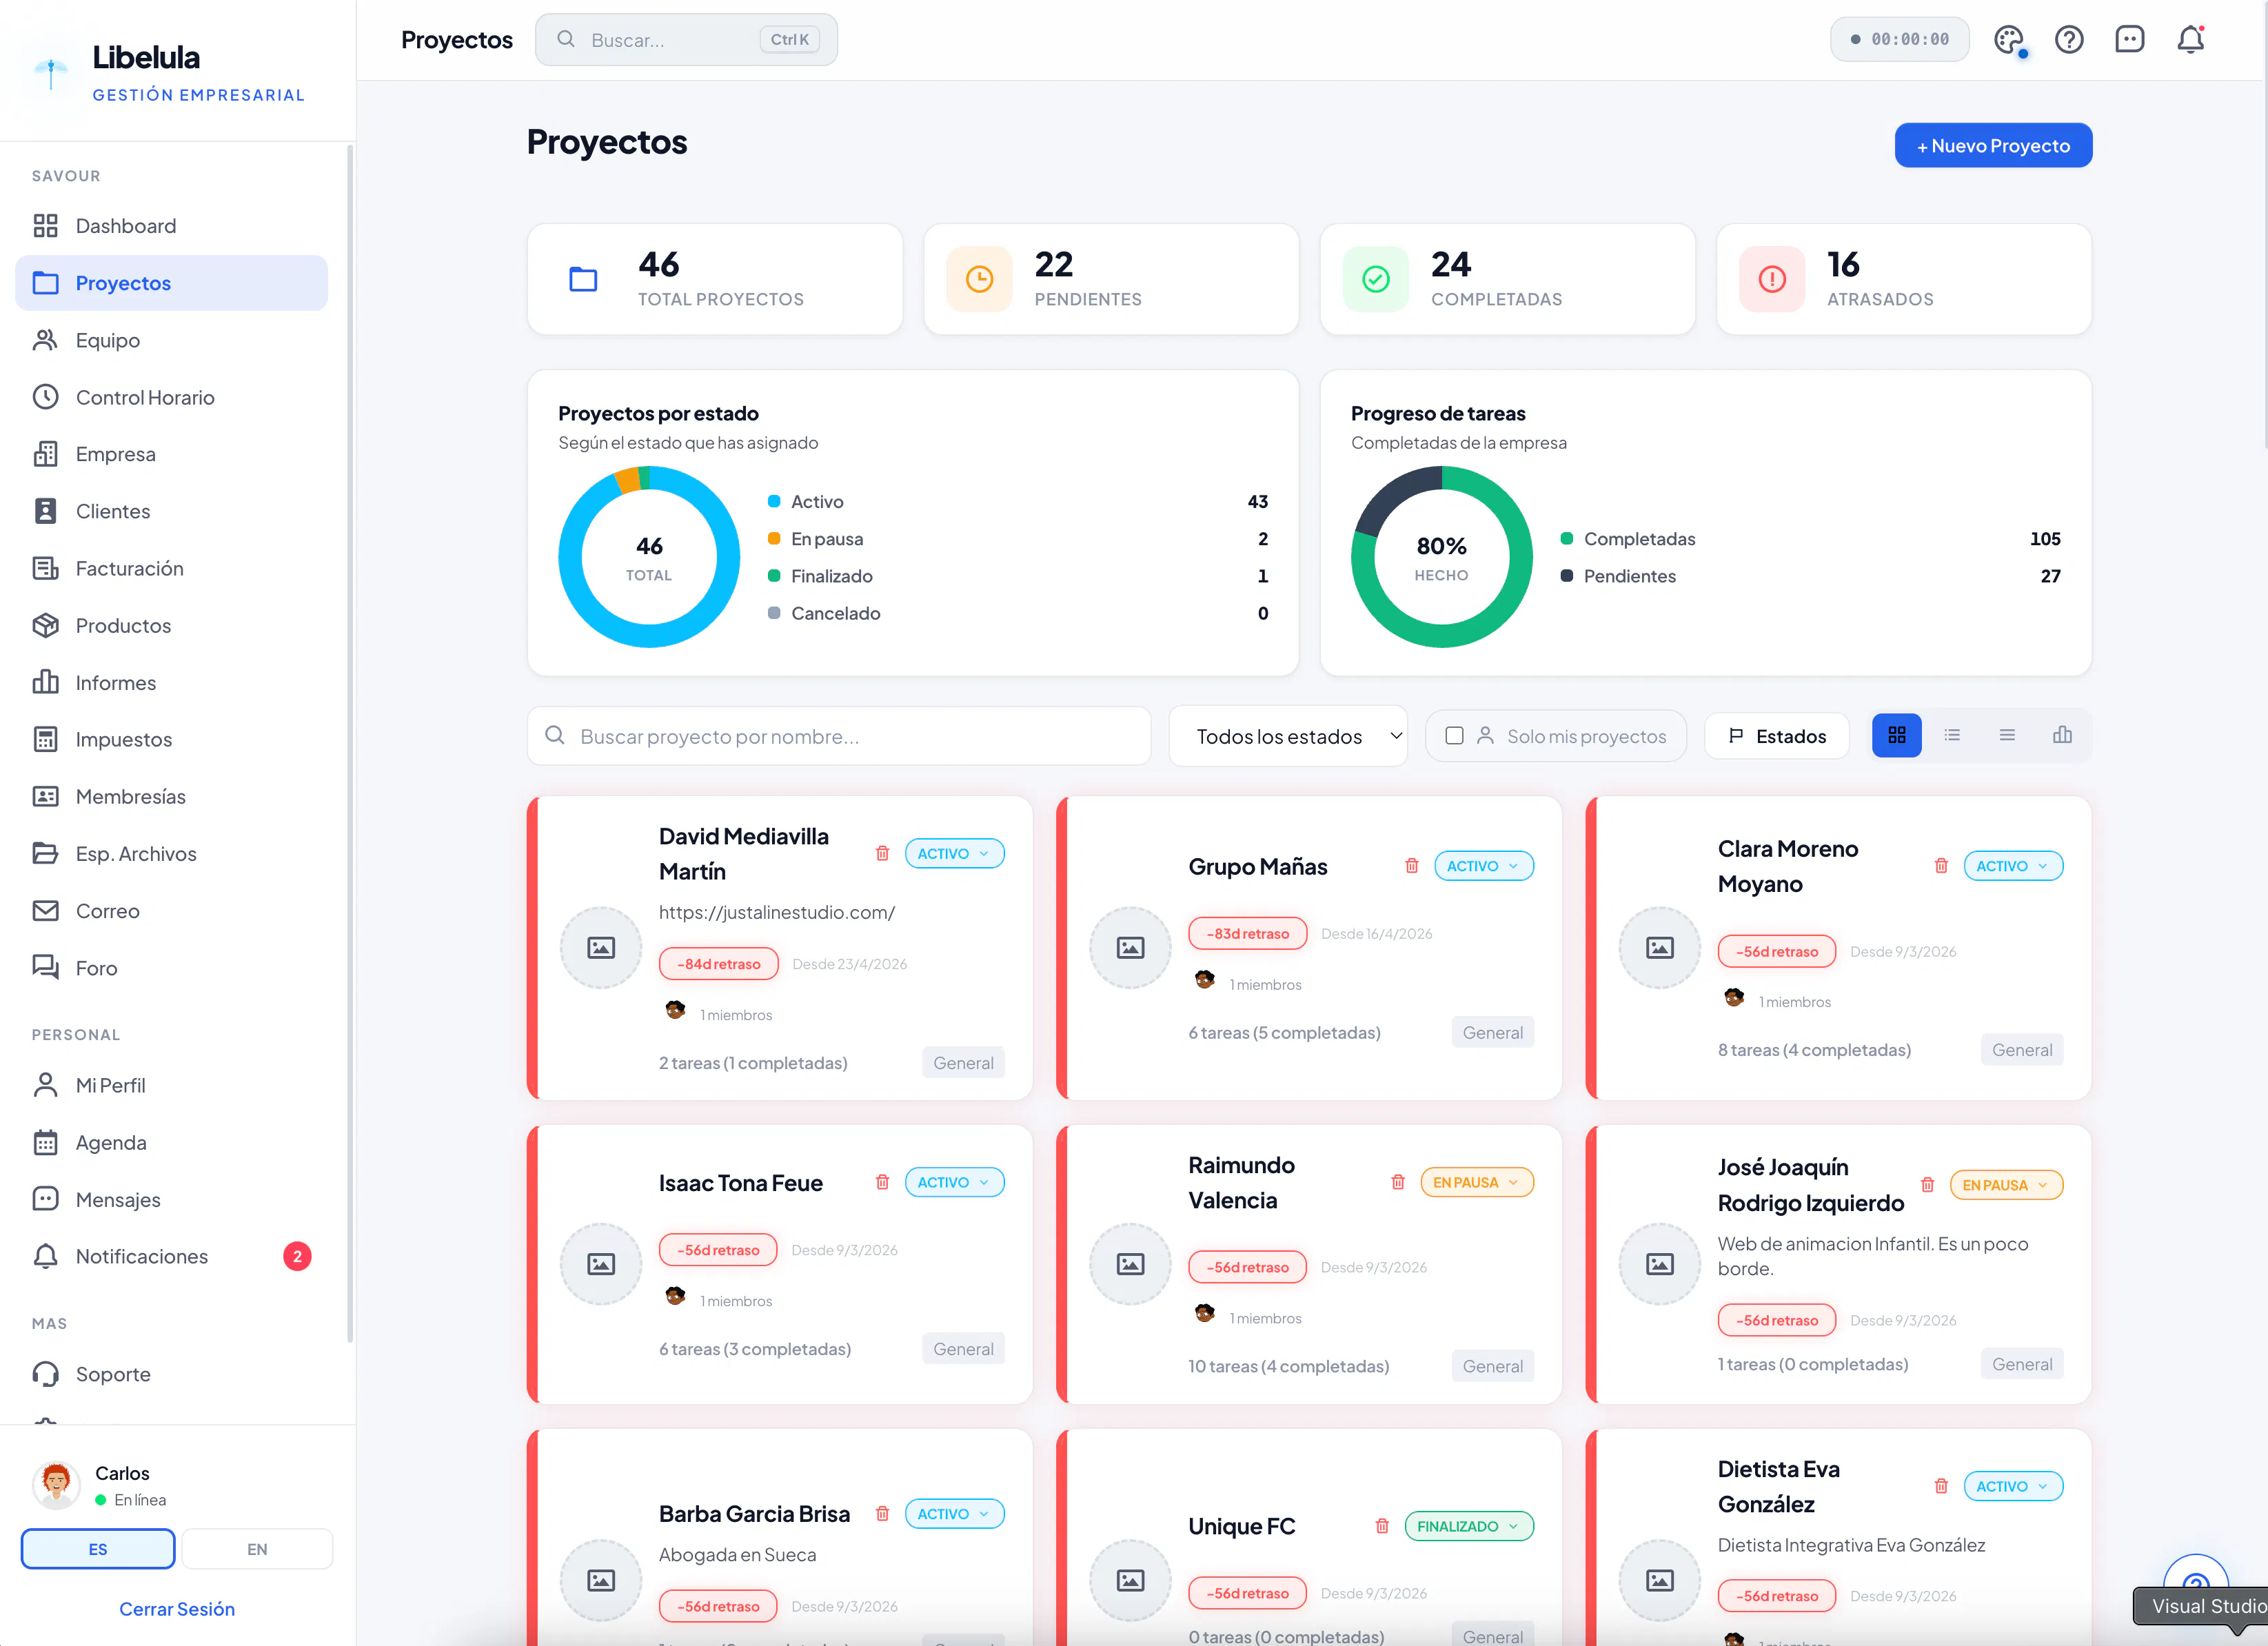Delete Unique FC project
Viewport: 2268px width, 1646px height.
(x=1382, y=1526)
